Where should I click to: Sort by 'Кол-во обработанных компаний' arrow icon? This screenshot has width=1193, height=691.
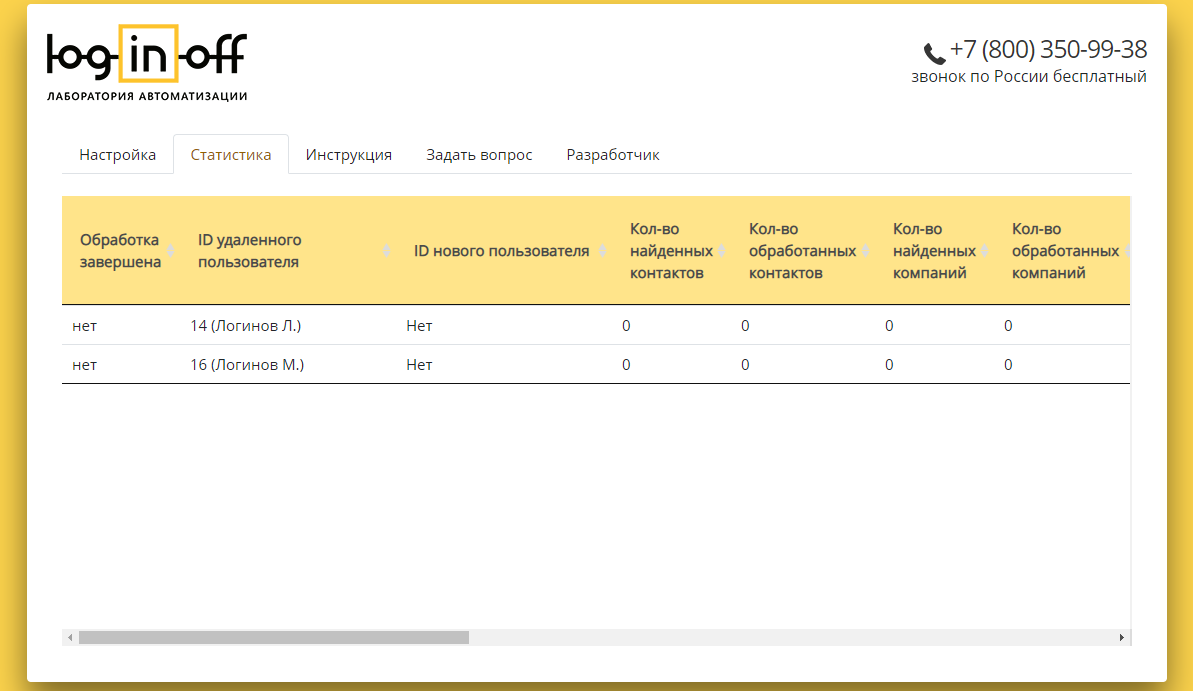[x=1127, y=250]
